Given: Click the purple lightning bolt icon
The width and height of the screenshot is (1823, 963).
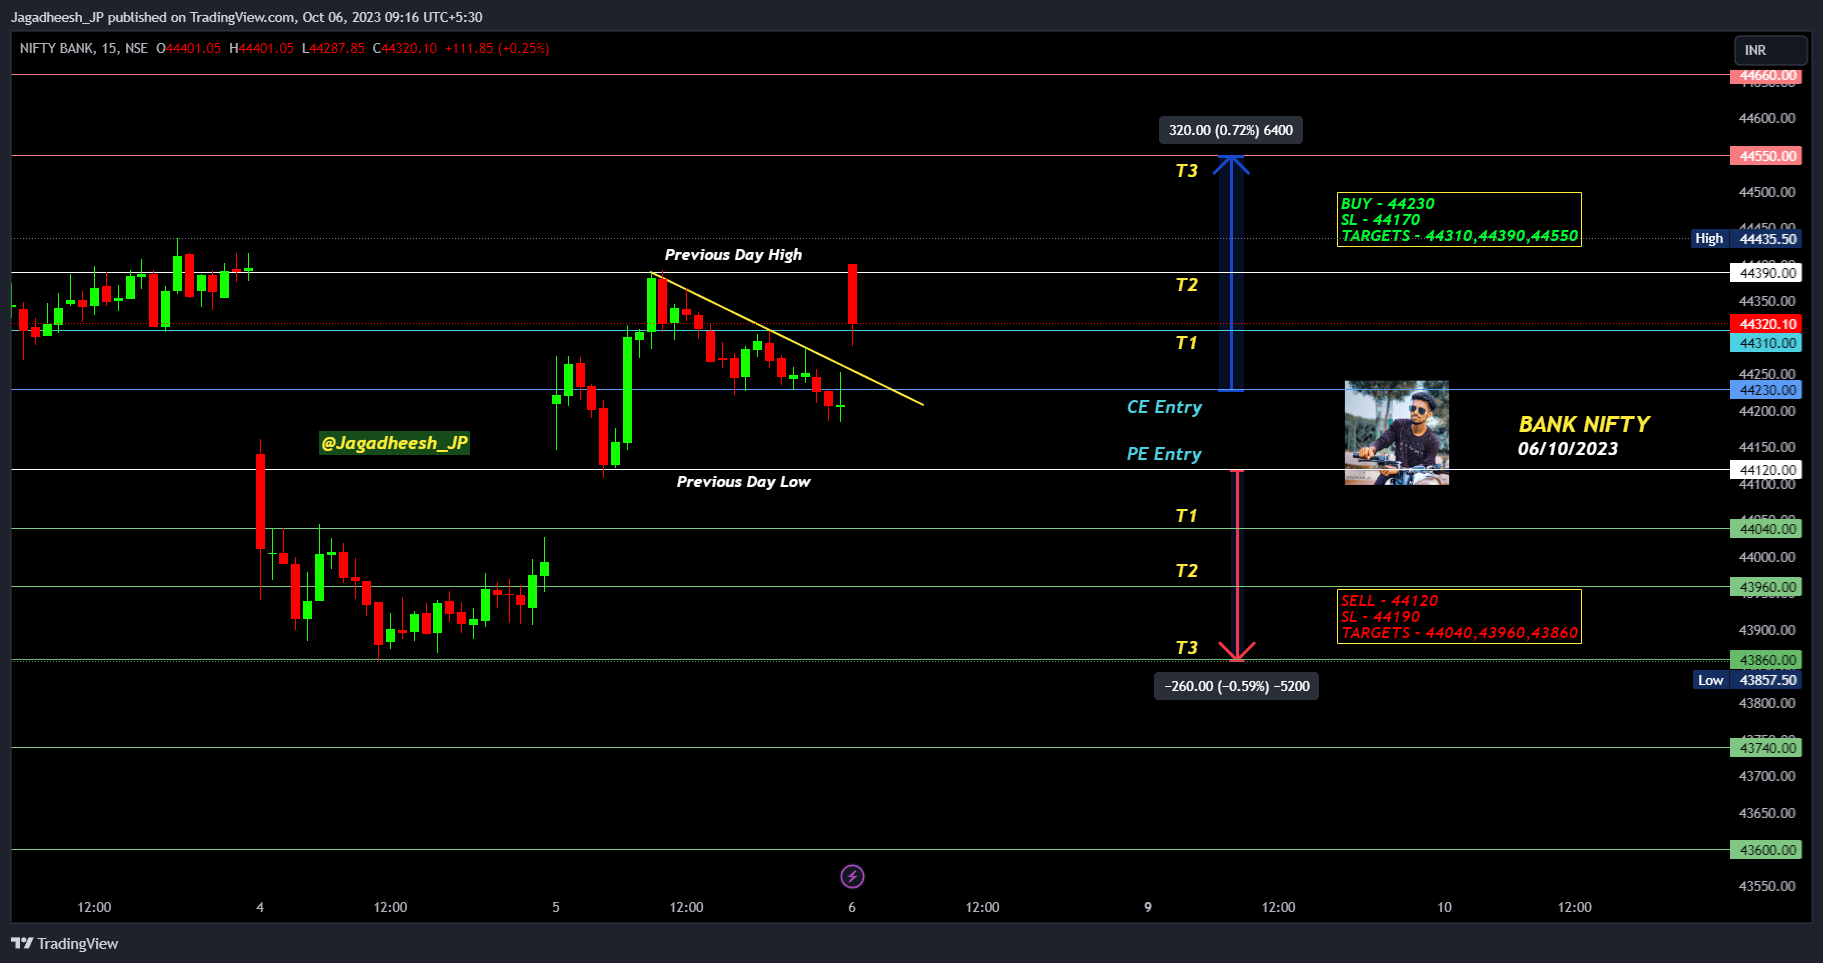Looking at the screenshot, I should tap(852, 877).
